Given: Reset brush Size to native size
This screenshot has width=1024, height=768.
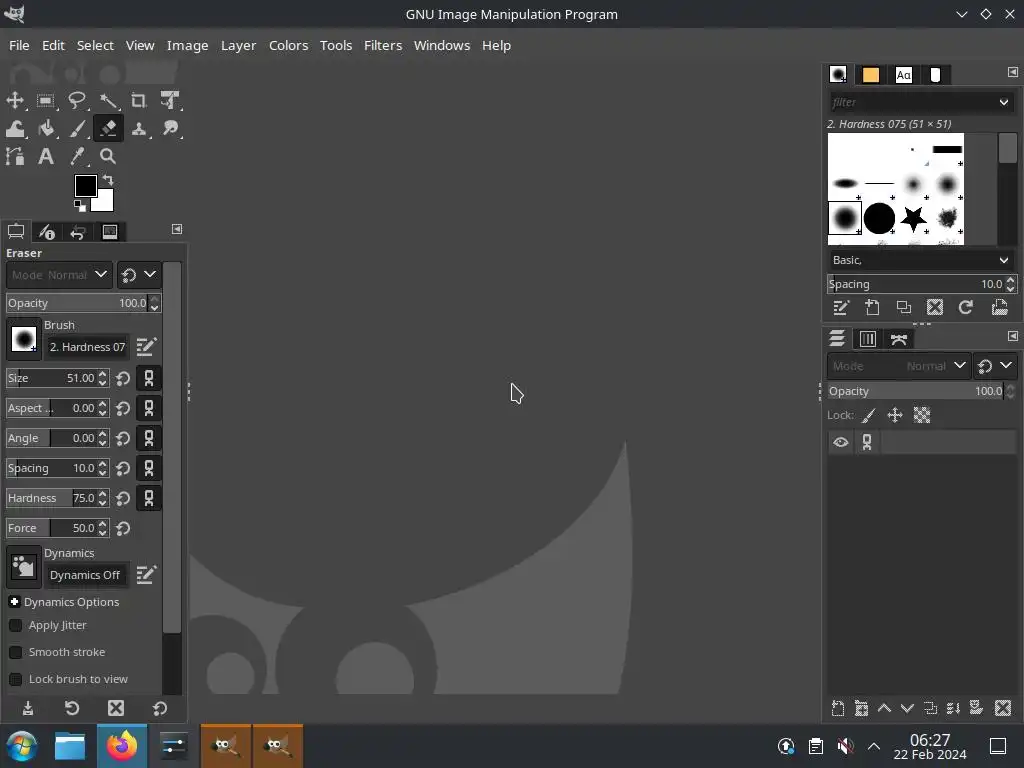Looking at the screenshot, I should tap(123, 378).
